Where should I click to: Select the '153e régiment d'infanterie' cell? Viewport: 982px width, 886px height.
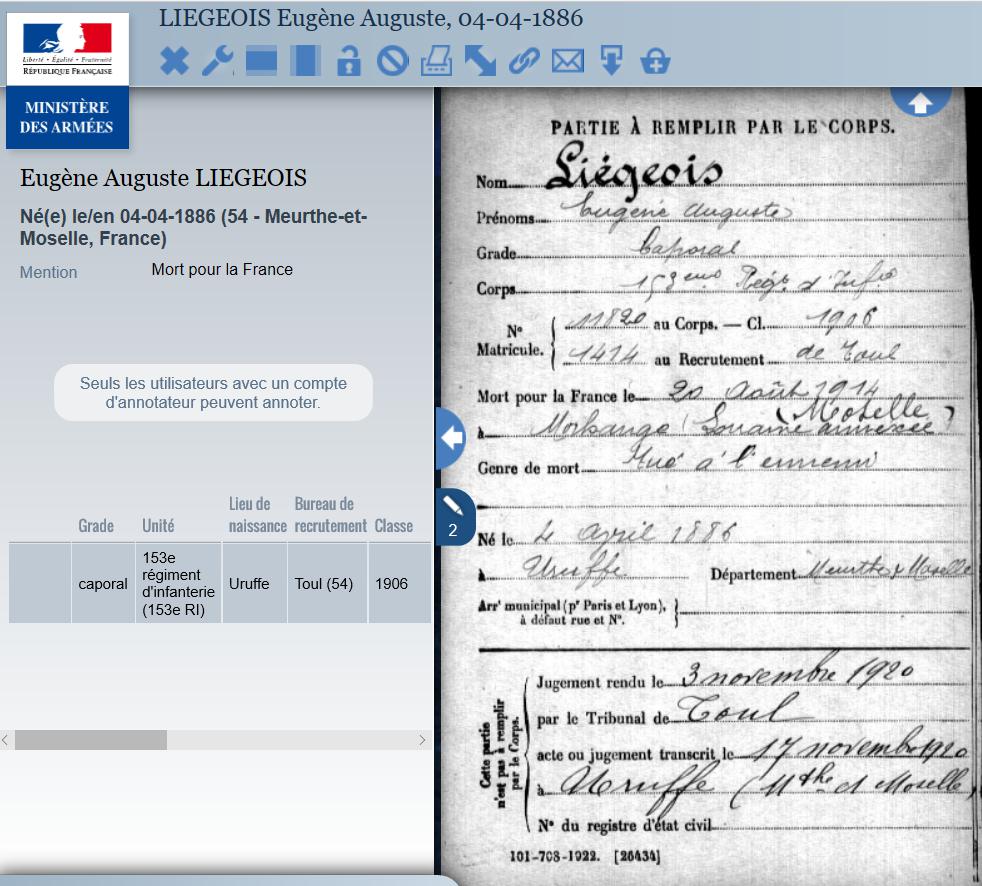(178, 584)
